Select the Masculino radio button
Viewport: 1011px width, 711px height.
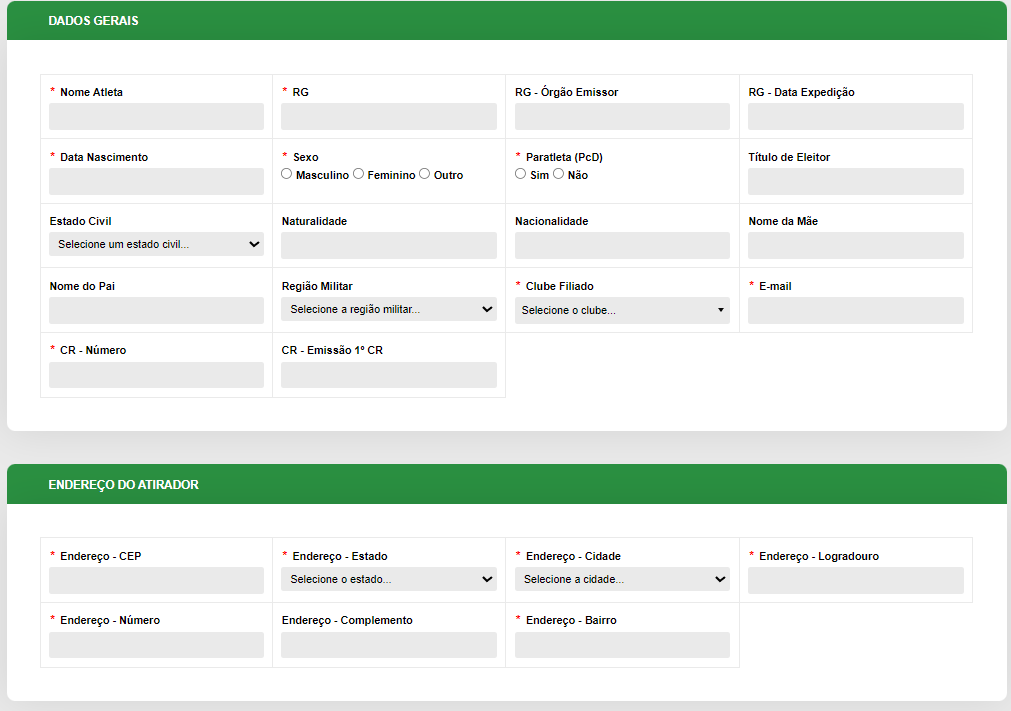pos(287,174)
